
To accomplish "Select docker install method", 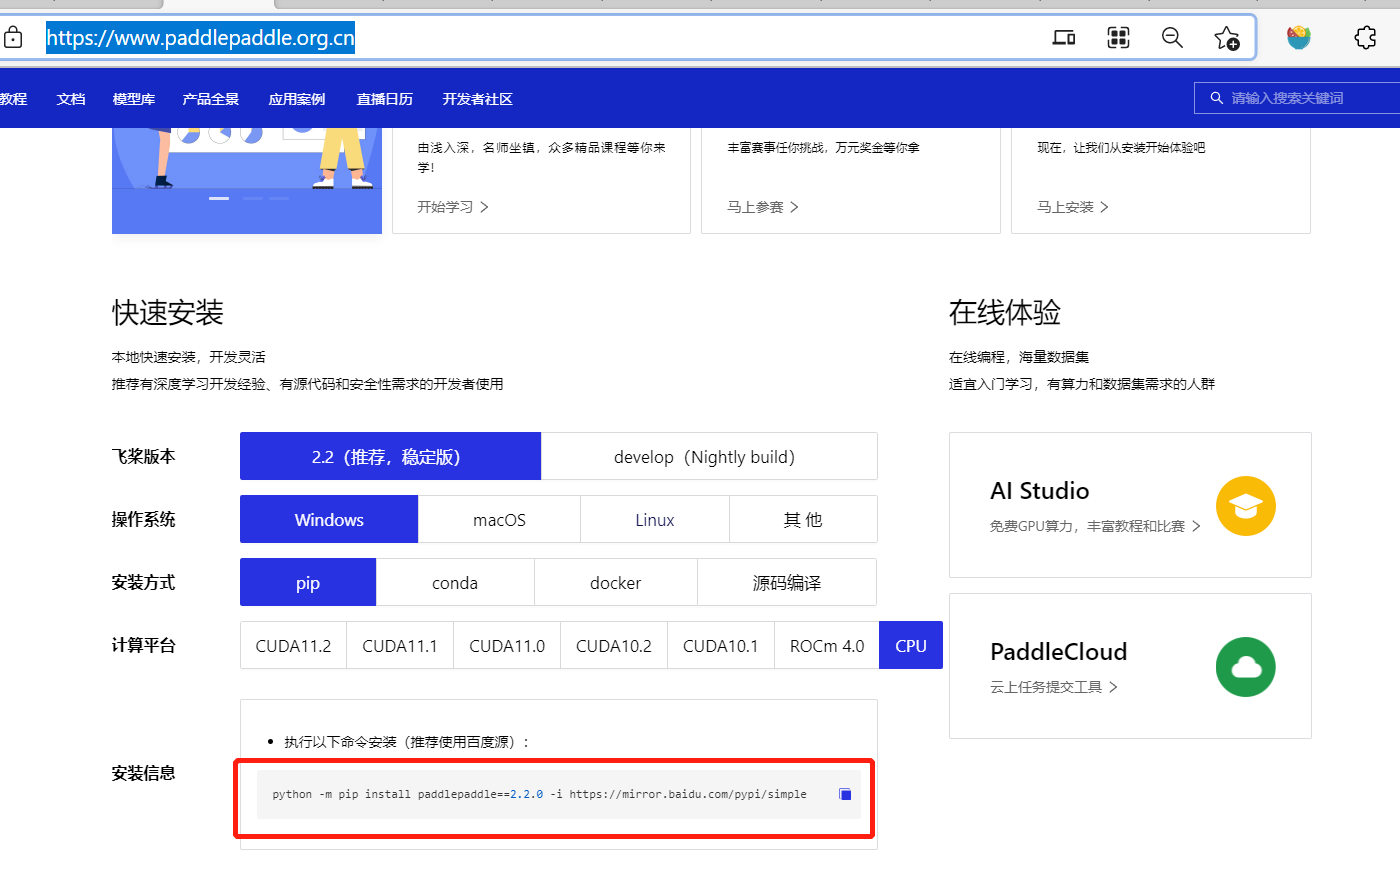I will tap(616, 582).
